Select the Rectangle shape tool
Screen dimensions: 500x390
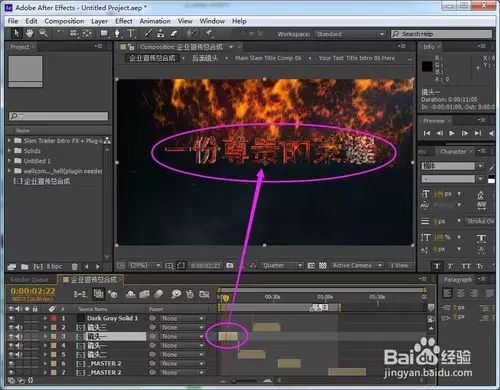pos(104,33)
